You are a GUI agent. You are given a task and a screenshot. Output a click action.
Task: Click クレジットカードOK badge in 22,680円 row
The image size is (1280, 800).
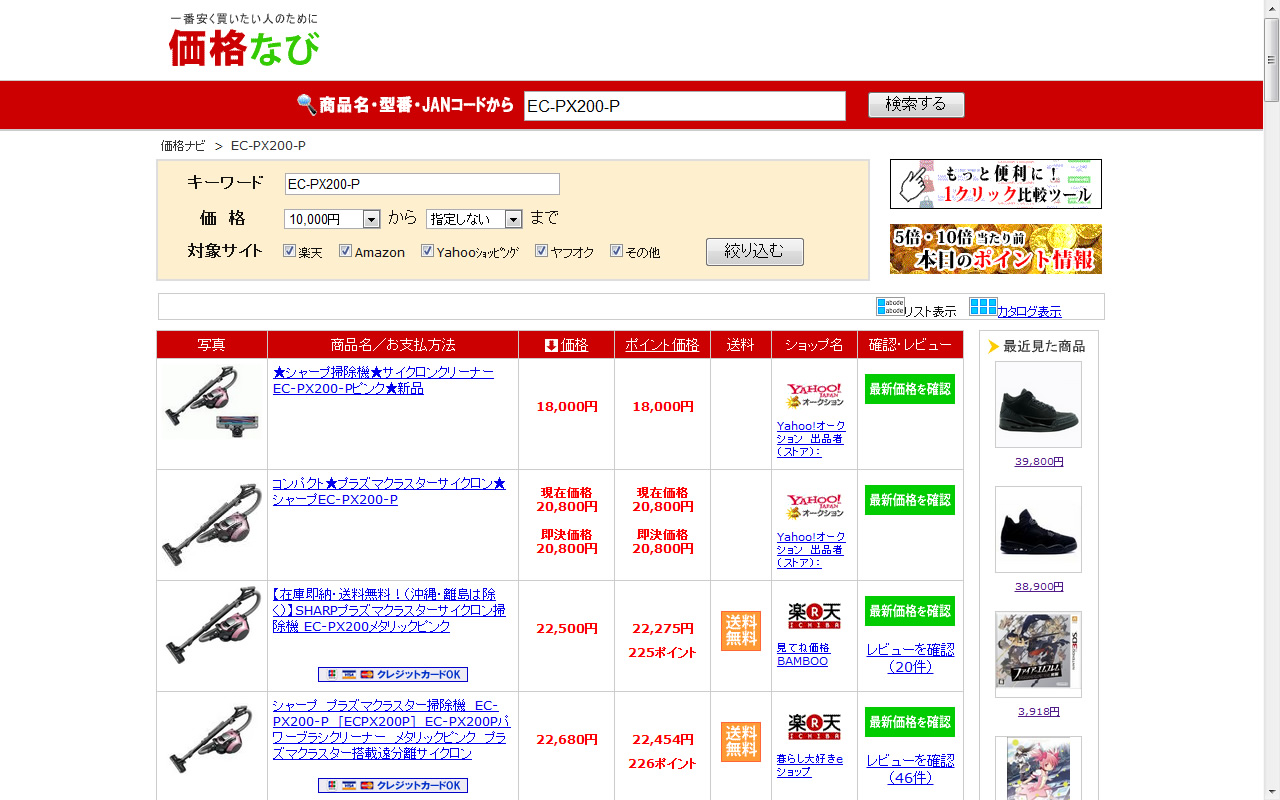coord(393,786)
